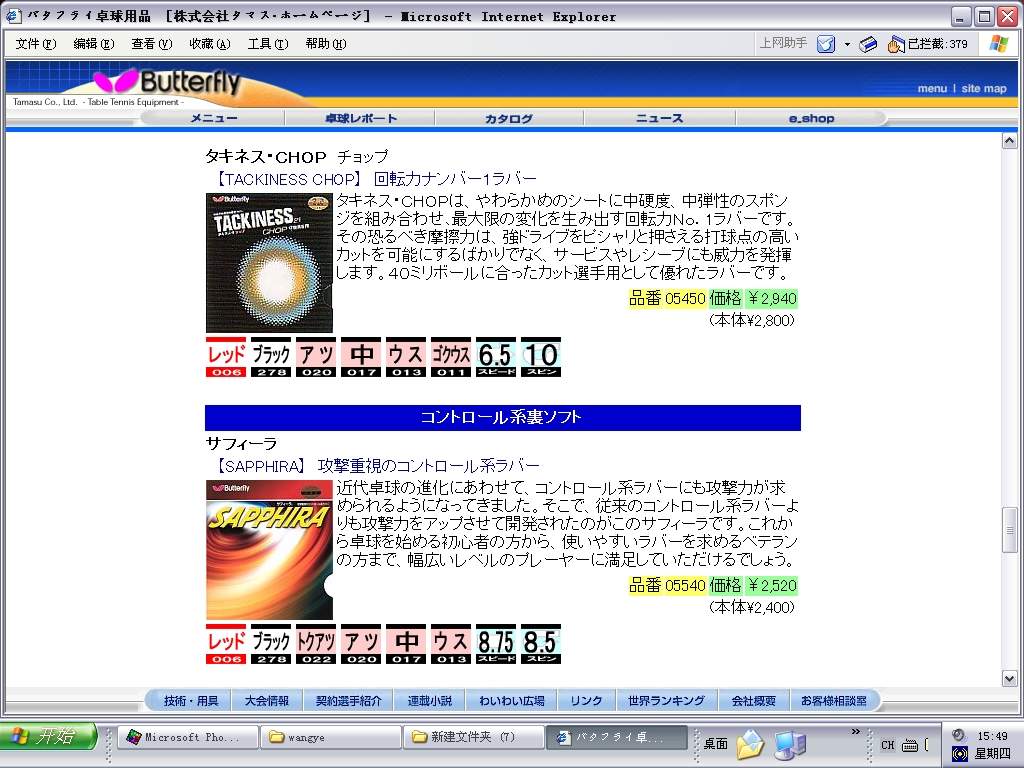Open the 编辑(E) menu

pyautogui.click(x=93, y=44)
